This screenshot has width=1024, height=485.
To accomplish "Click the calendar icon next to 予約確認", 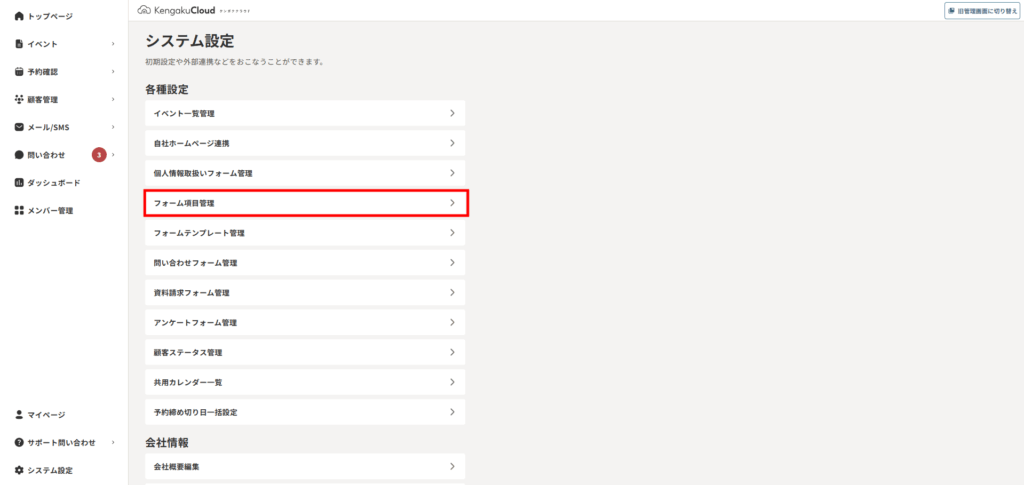I will (19, 72).
